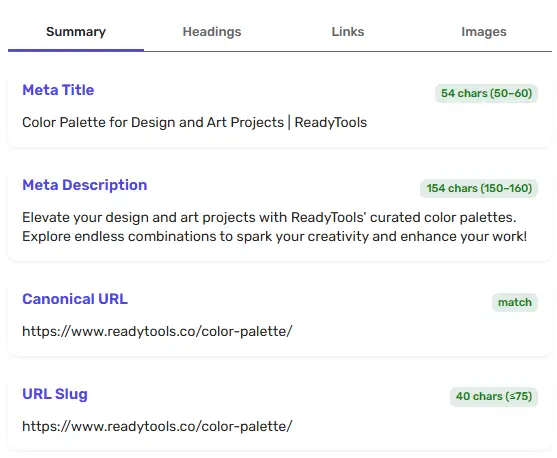Click the '54 chars (50–60)' badge

pyautogui.click(x=486, y=93)
